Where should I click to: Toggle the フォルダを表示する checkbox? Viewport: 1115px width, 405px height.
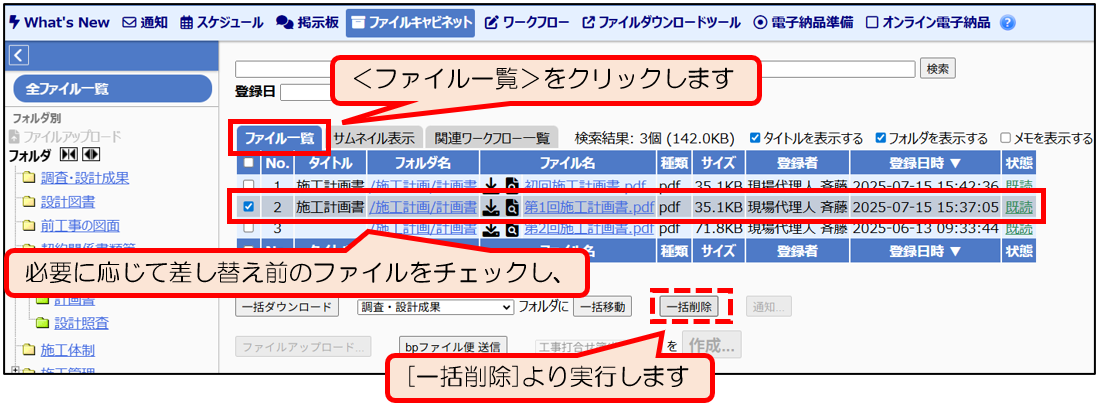tap(880, 138)
